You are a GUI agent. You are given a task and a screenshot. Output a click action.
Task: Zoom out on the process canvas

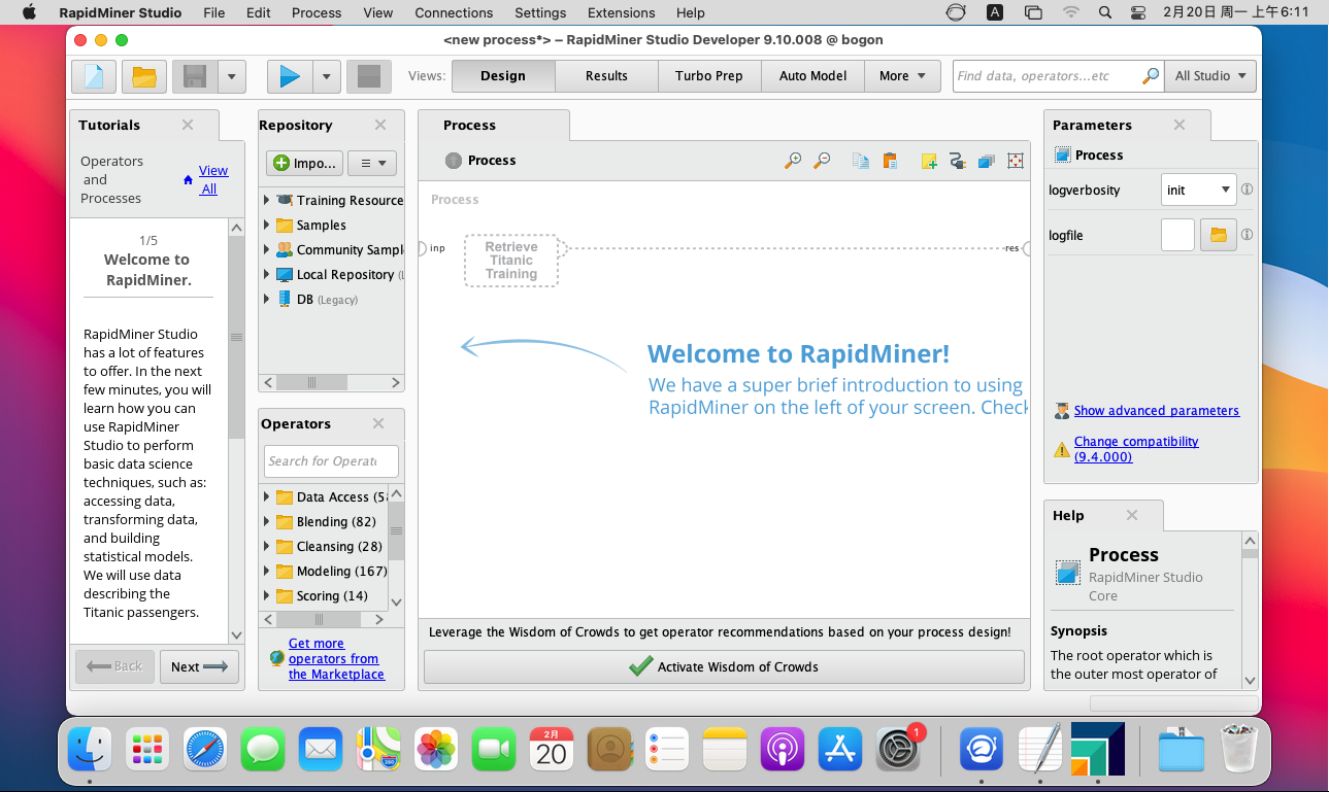pyautogui.click(x=822, y=160)
